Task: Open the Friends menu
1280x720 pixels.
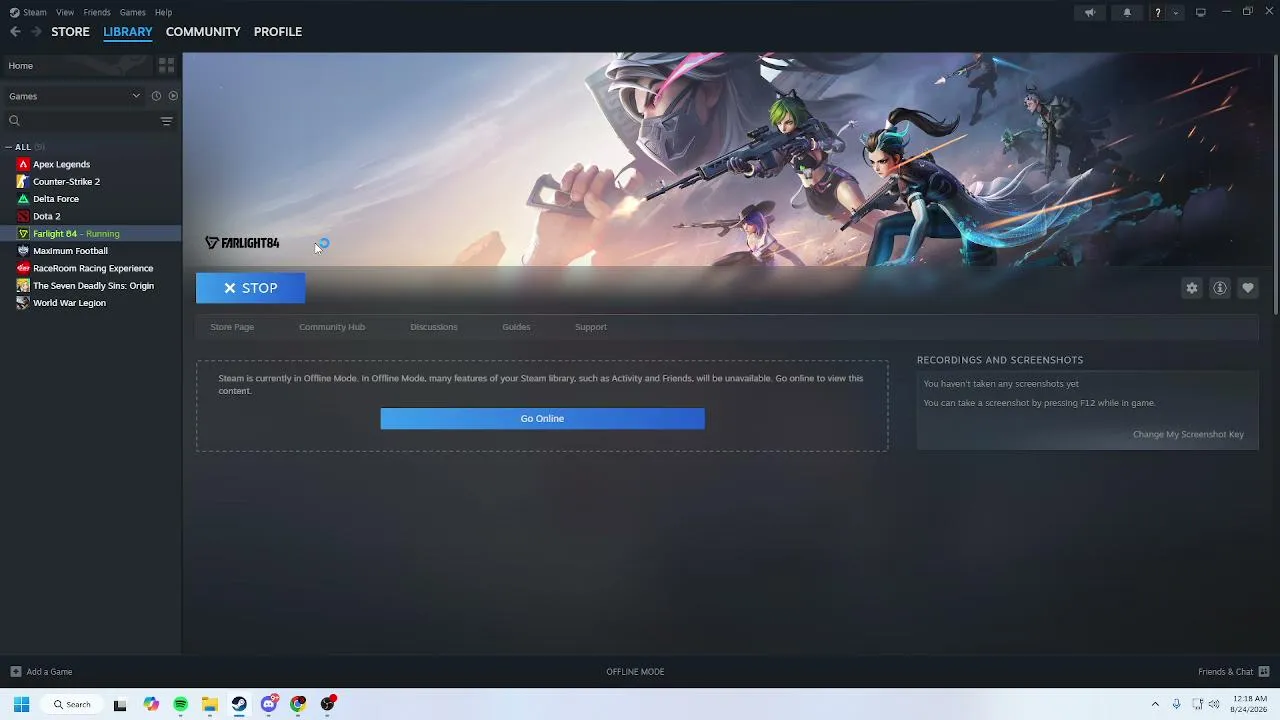Action: click(x=97, y=12)
